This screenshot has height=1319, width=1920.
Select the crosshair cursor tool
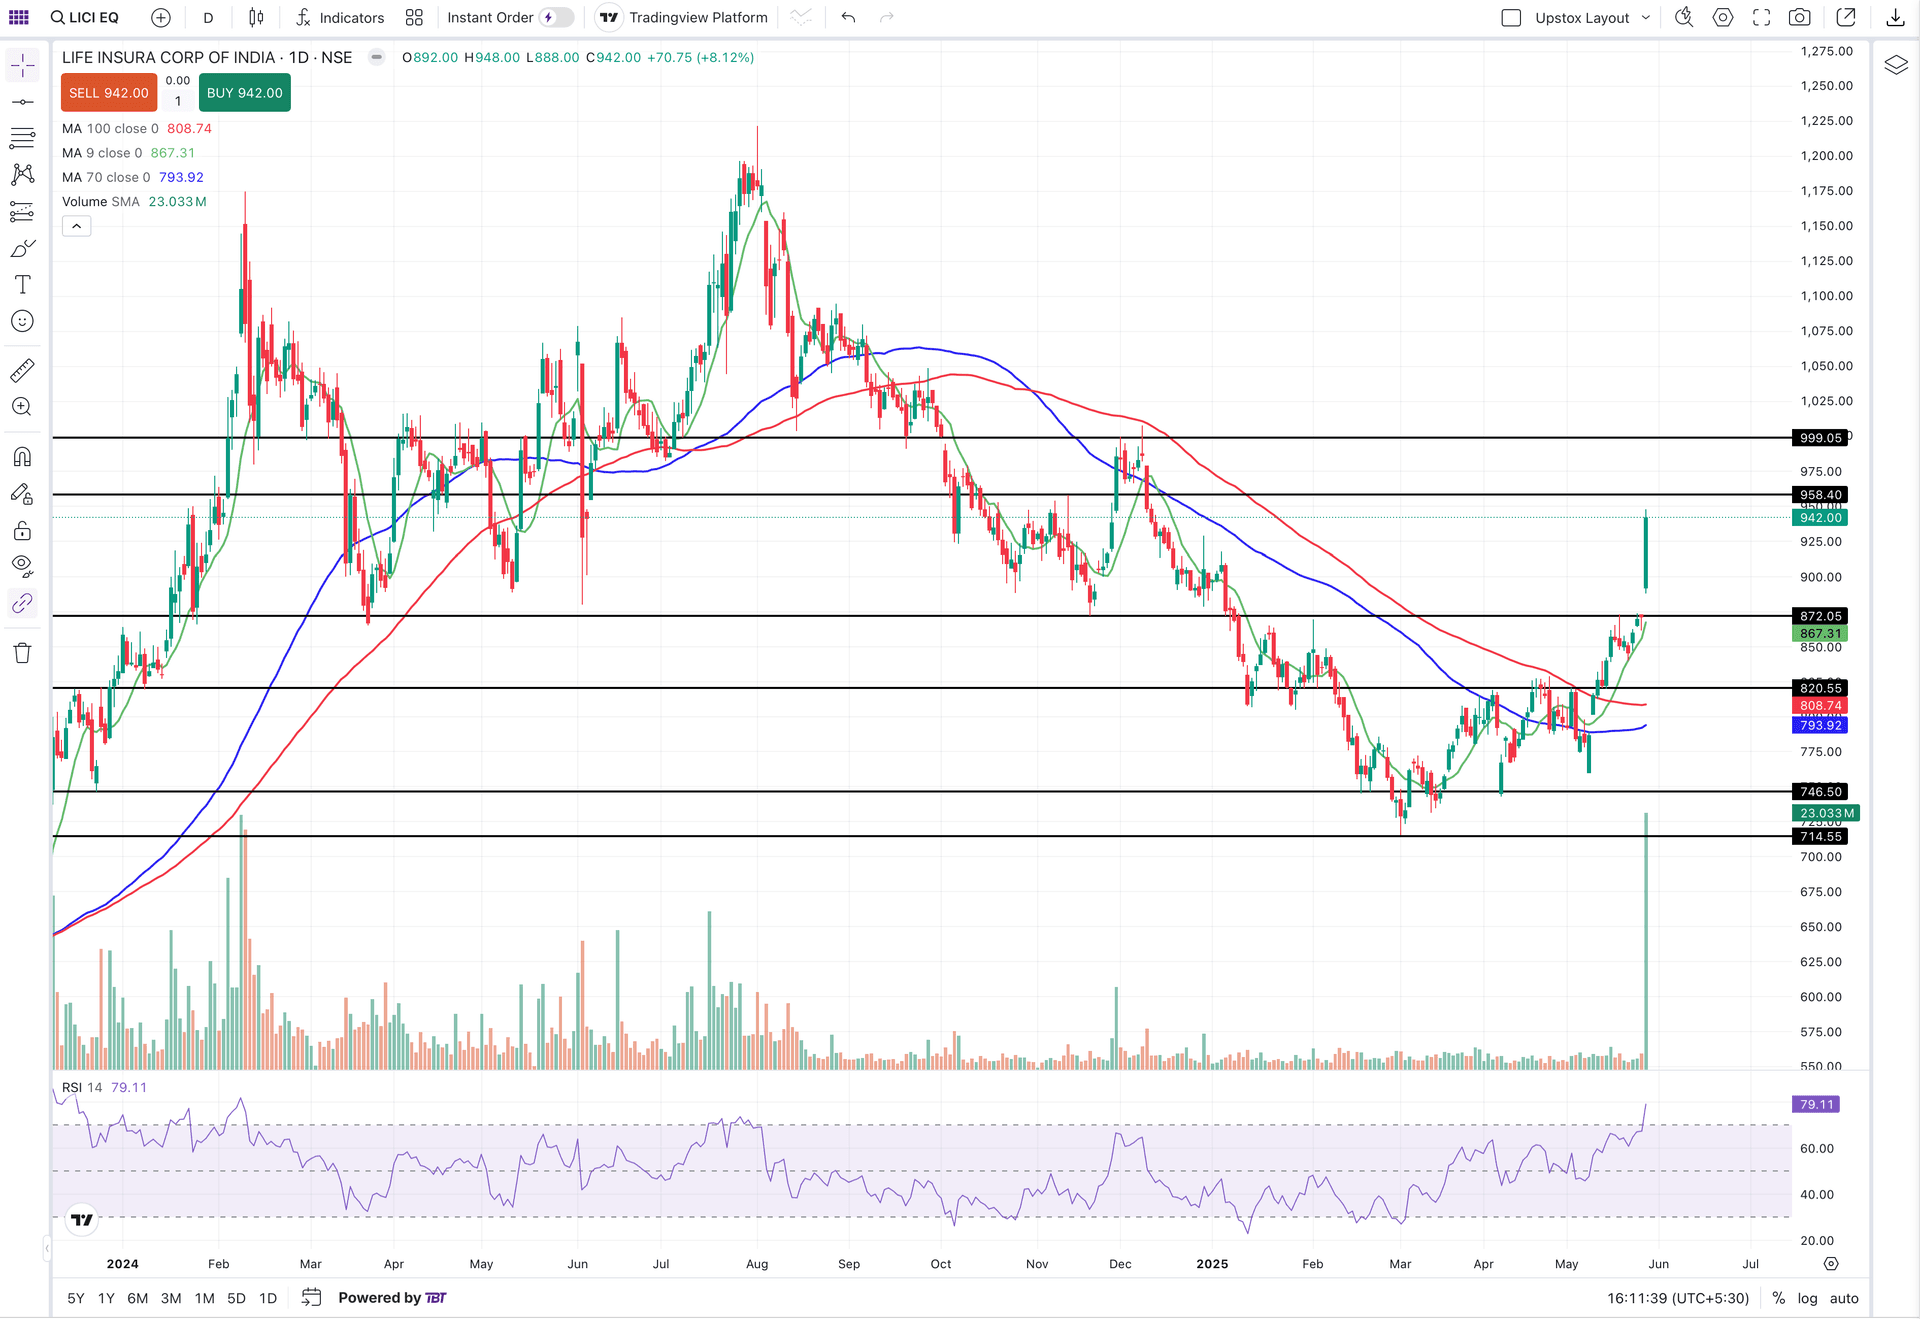click(22, 66)
